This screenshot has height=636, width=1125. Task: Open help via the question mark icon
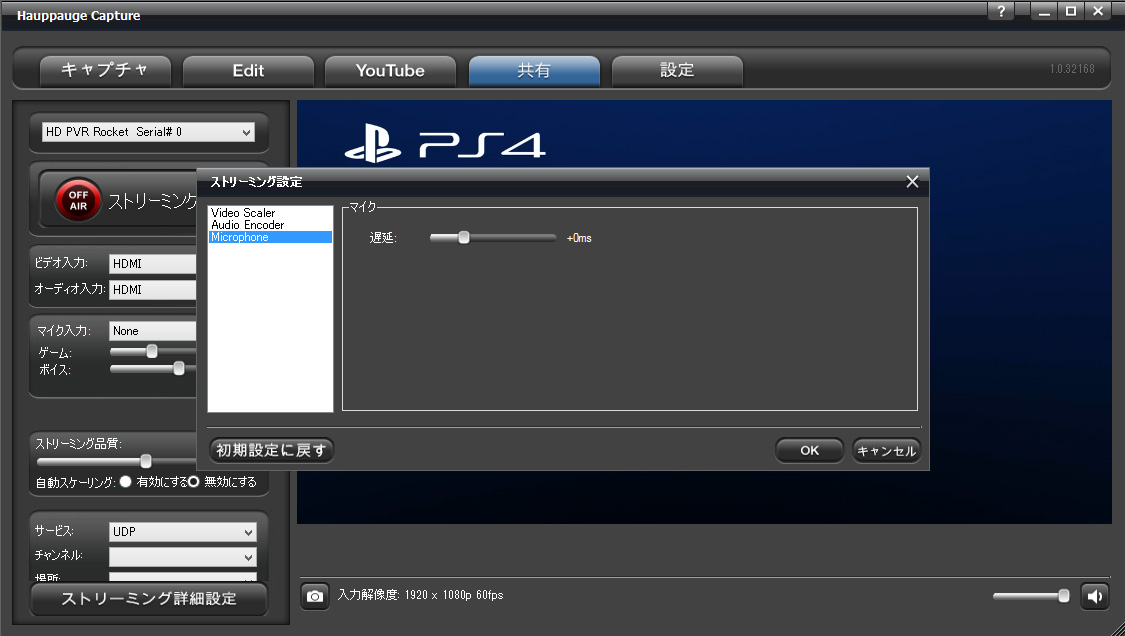pos(1001,11)
